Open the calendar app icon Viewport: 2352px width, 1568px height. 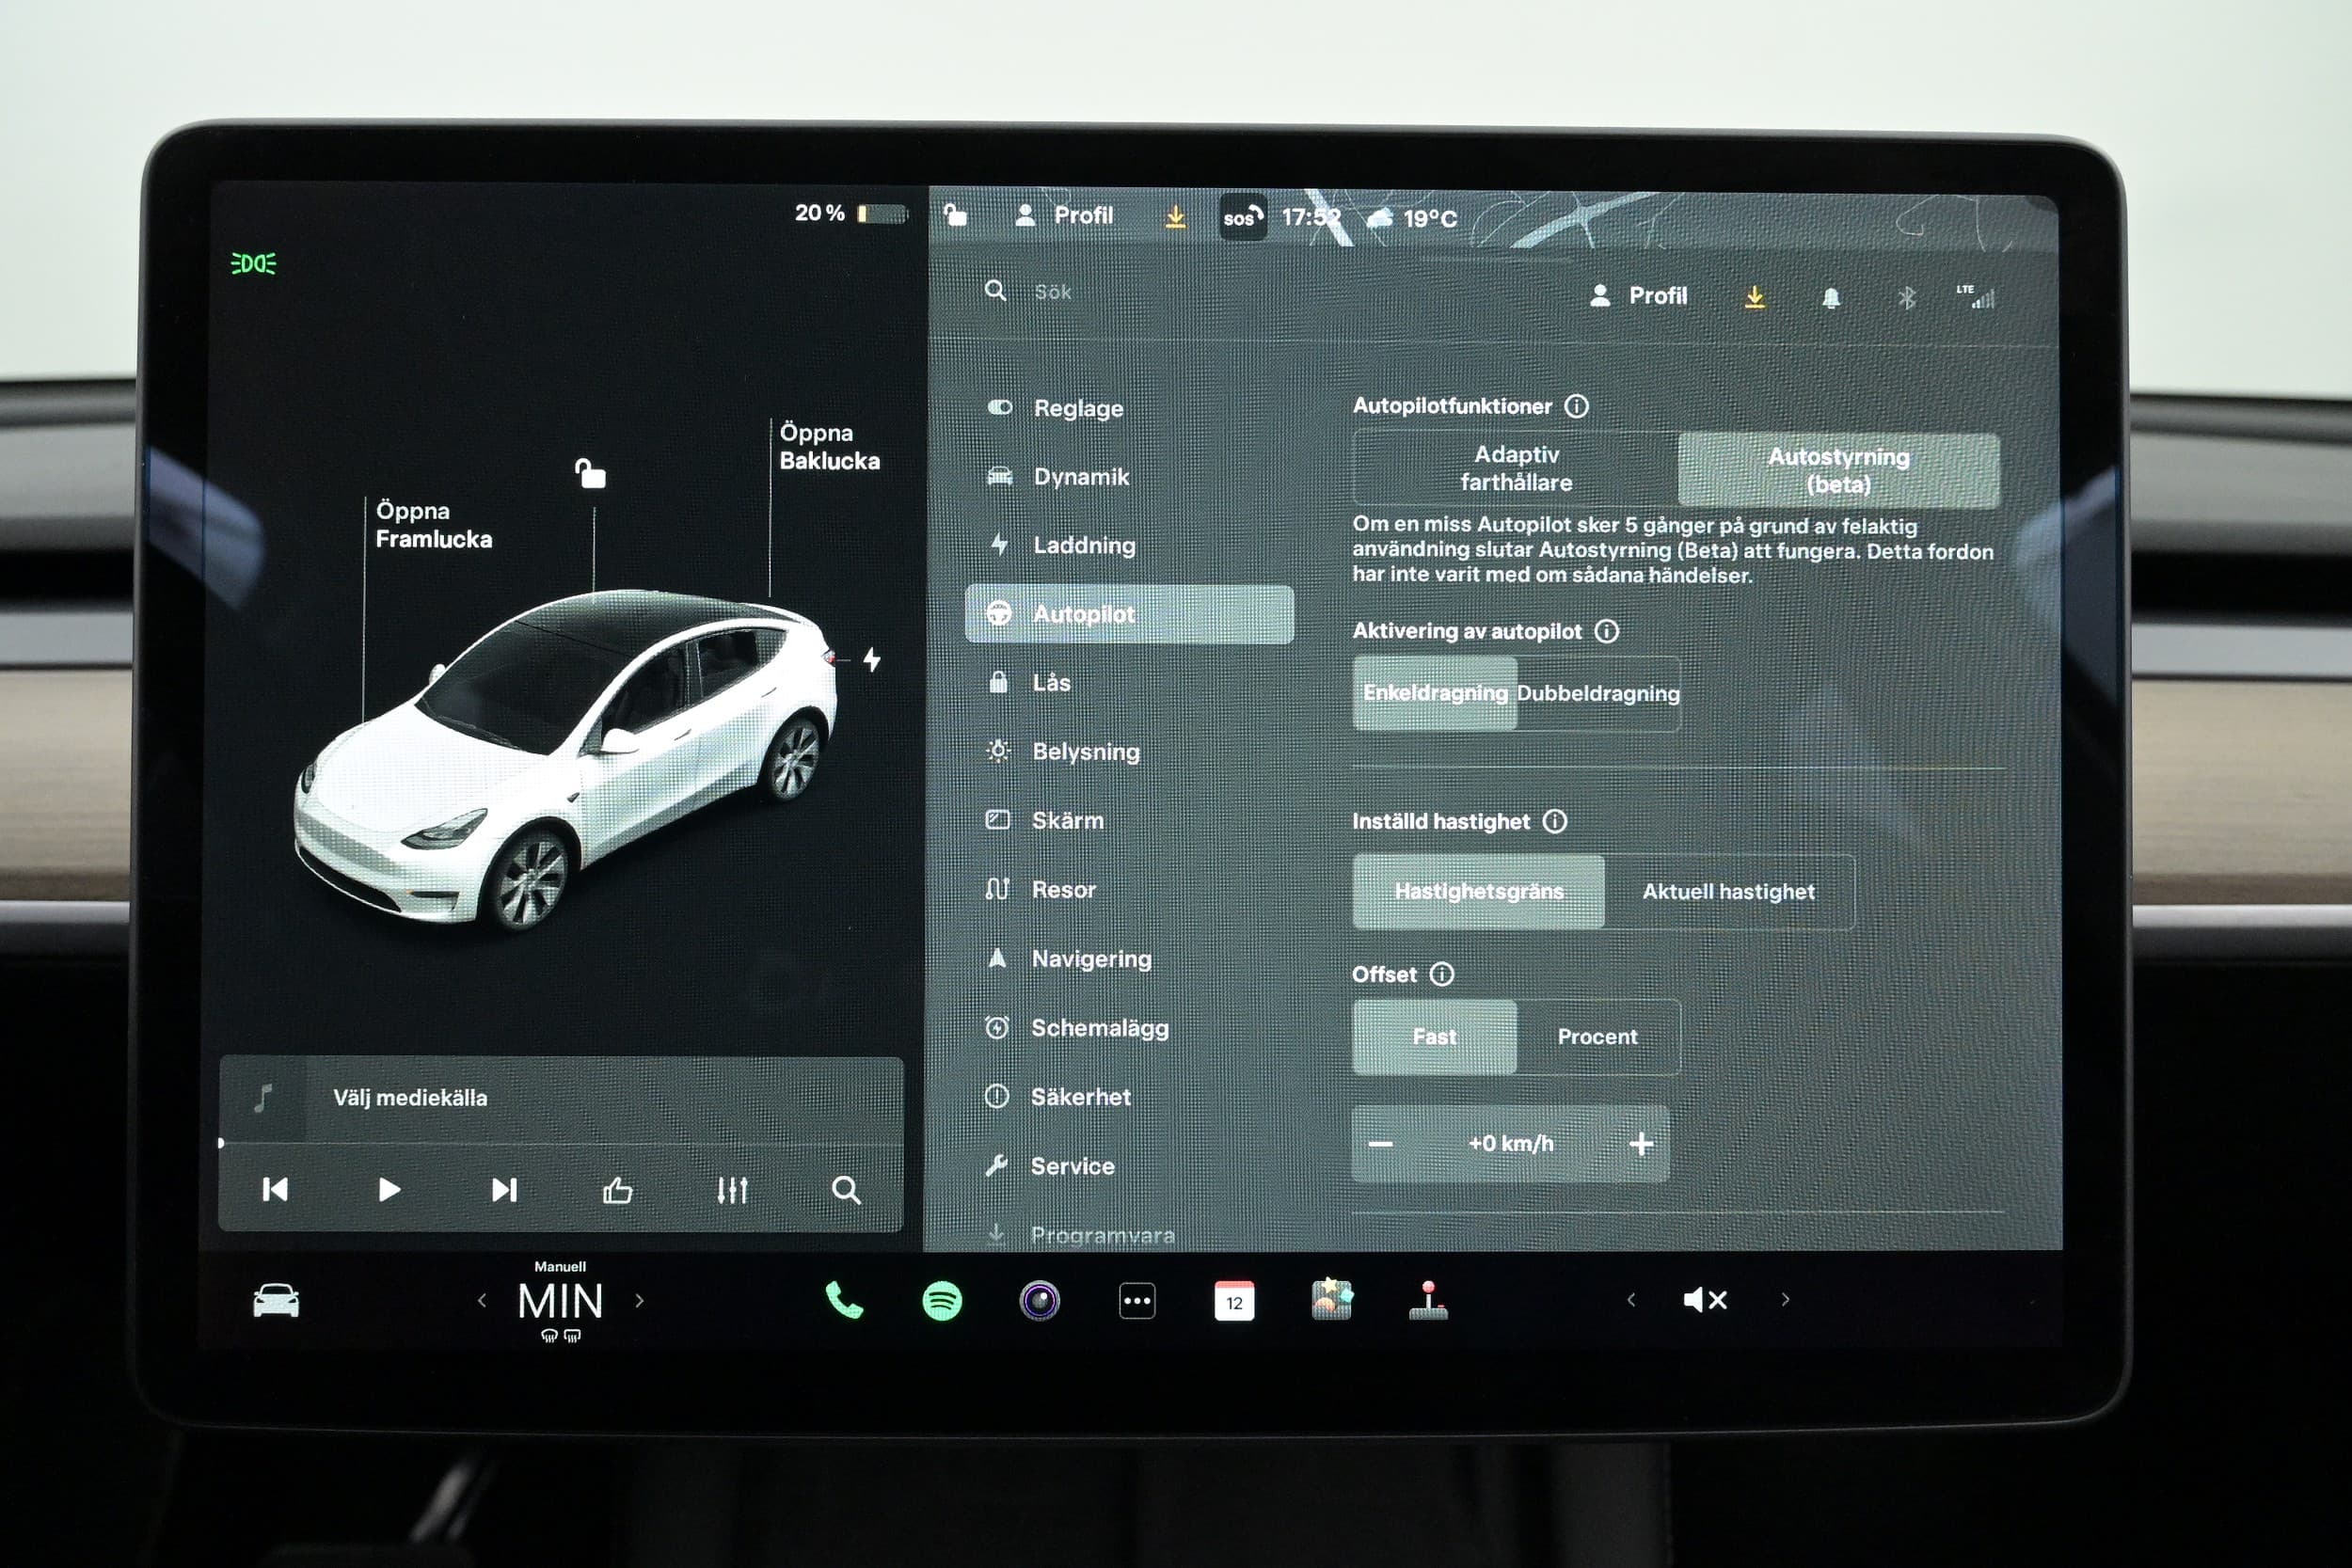1234,1301
